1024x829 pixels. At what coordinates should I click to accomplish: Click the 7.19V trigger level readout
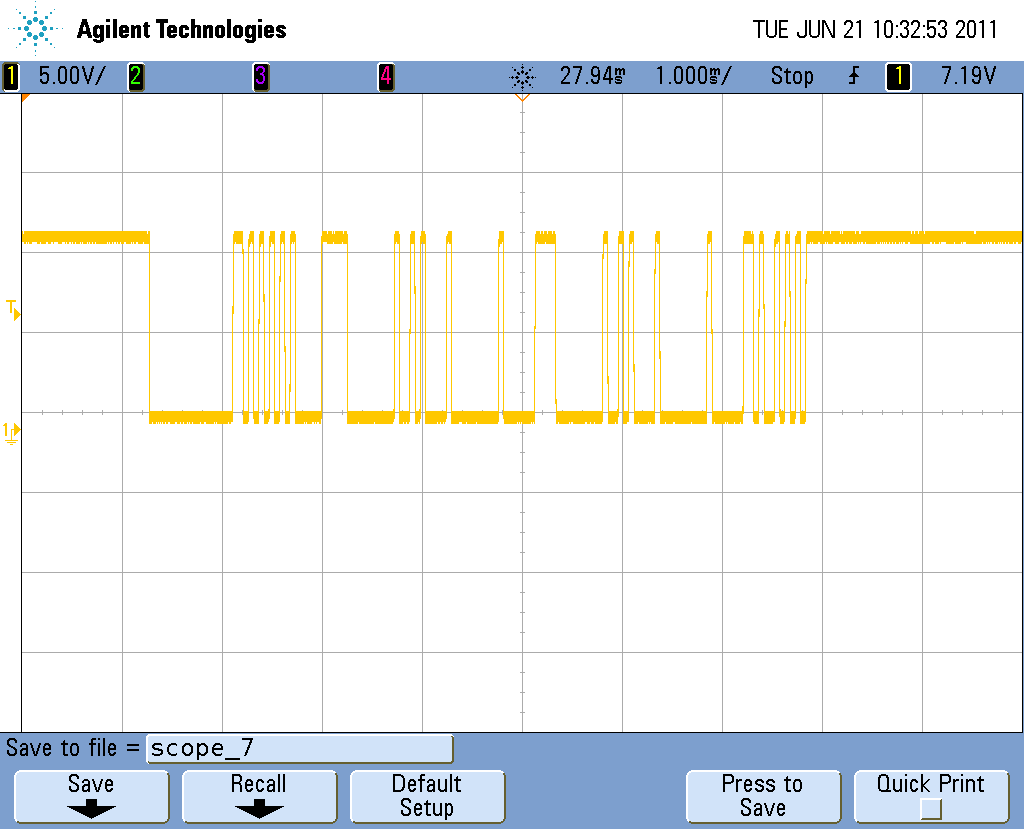(968, 76)
